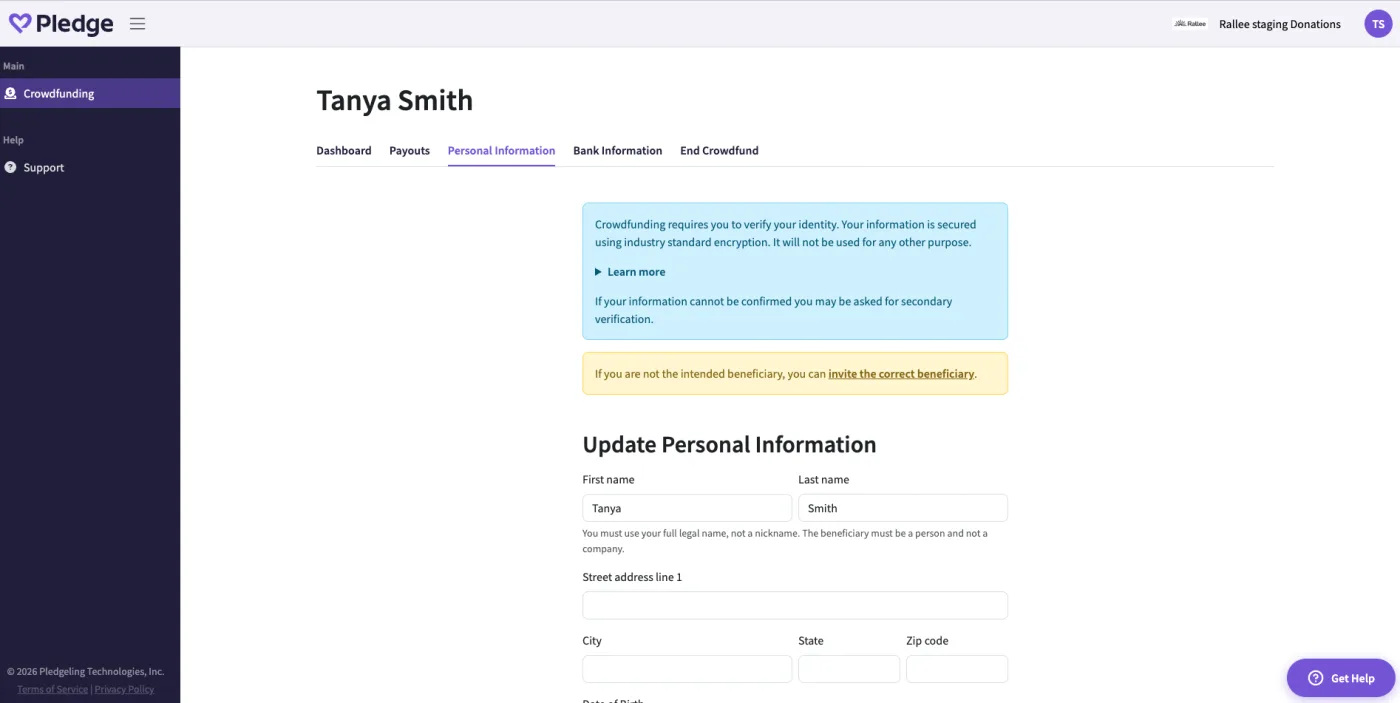This screenshot has height=703, width=1400.
Task: Select the Personal Information tab
Action: point(501,151)
